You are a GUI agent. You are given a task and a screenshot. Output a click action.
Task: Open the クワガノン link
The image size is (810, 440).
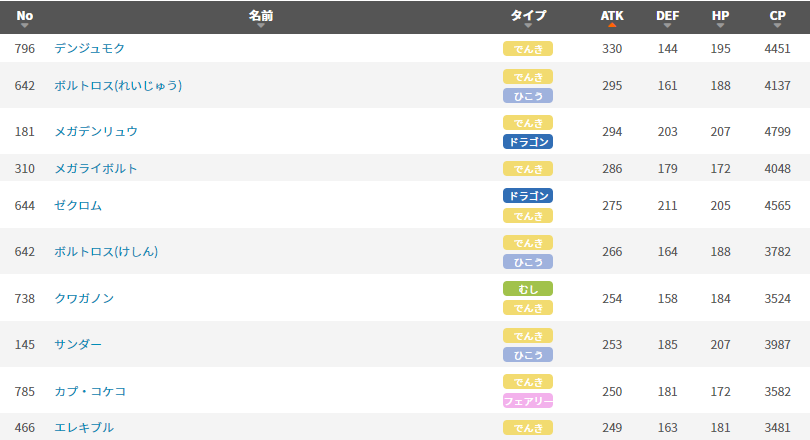(x=84, y=298)
